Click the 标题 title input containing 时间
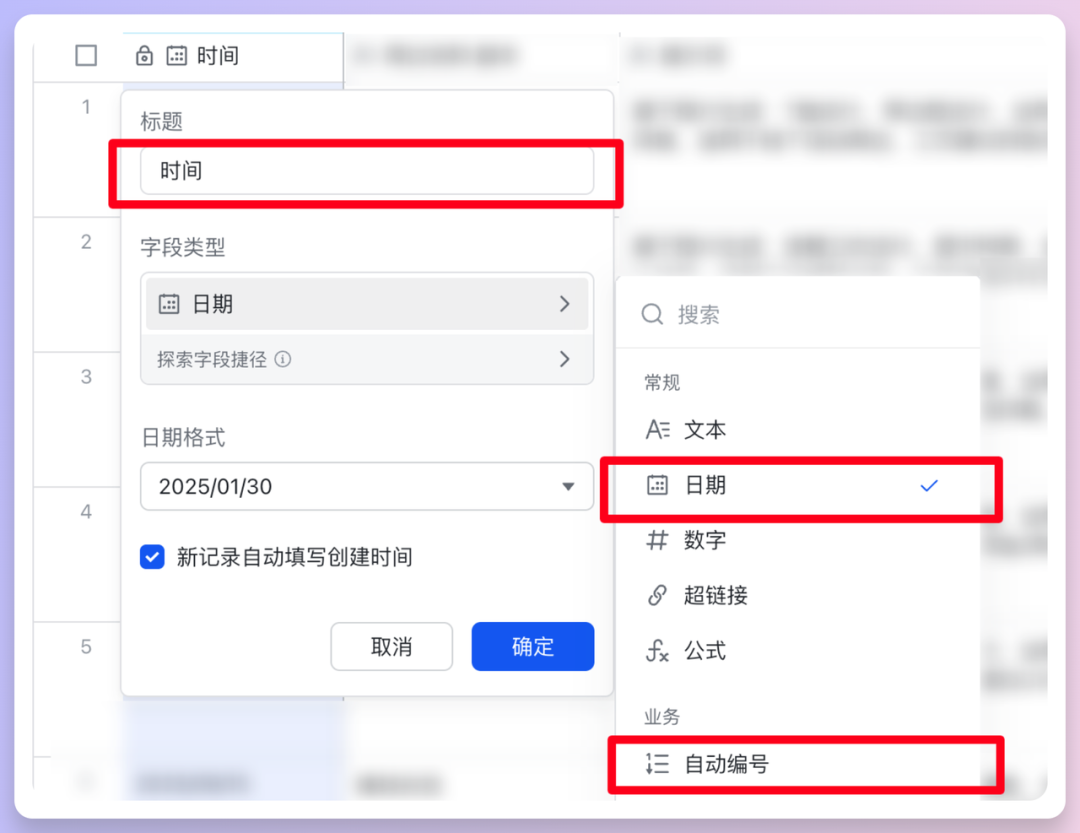This screenshot has width=1080, height=833. coord(366,171)
